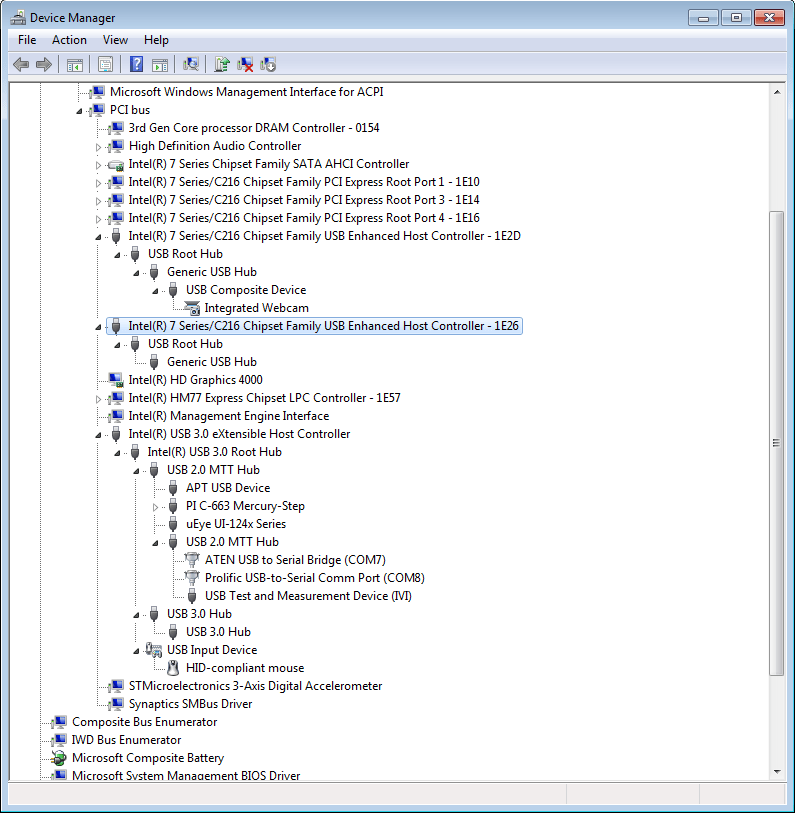This screenshot has height=813, width=795.
Task: Expand the SATA AHCI Controller node
Action: (x=98, y=165)
